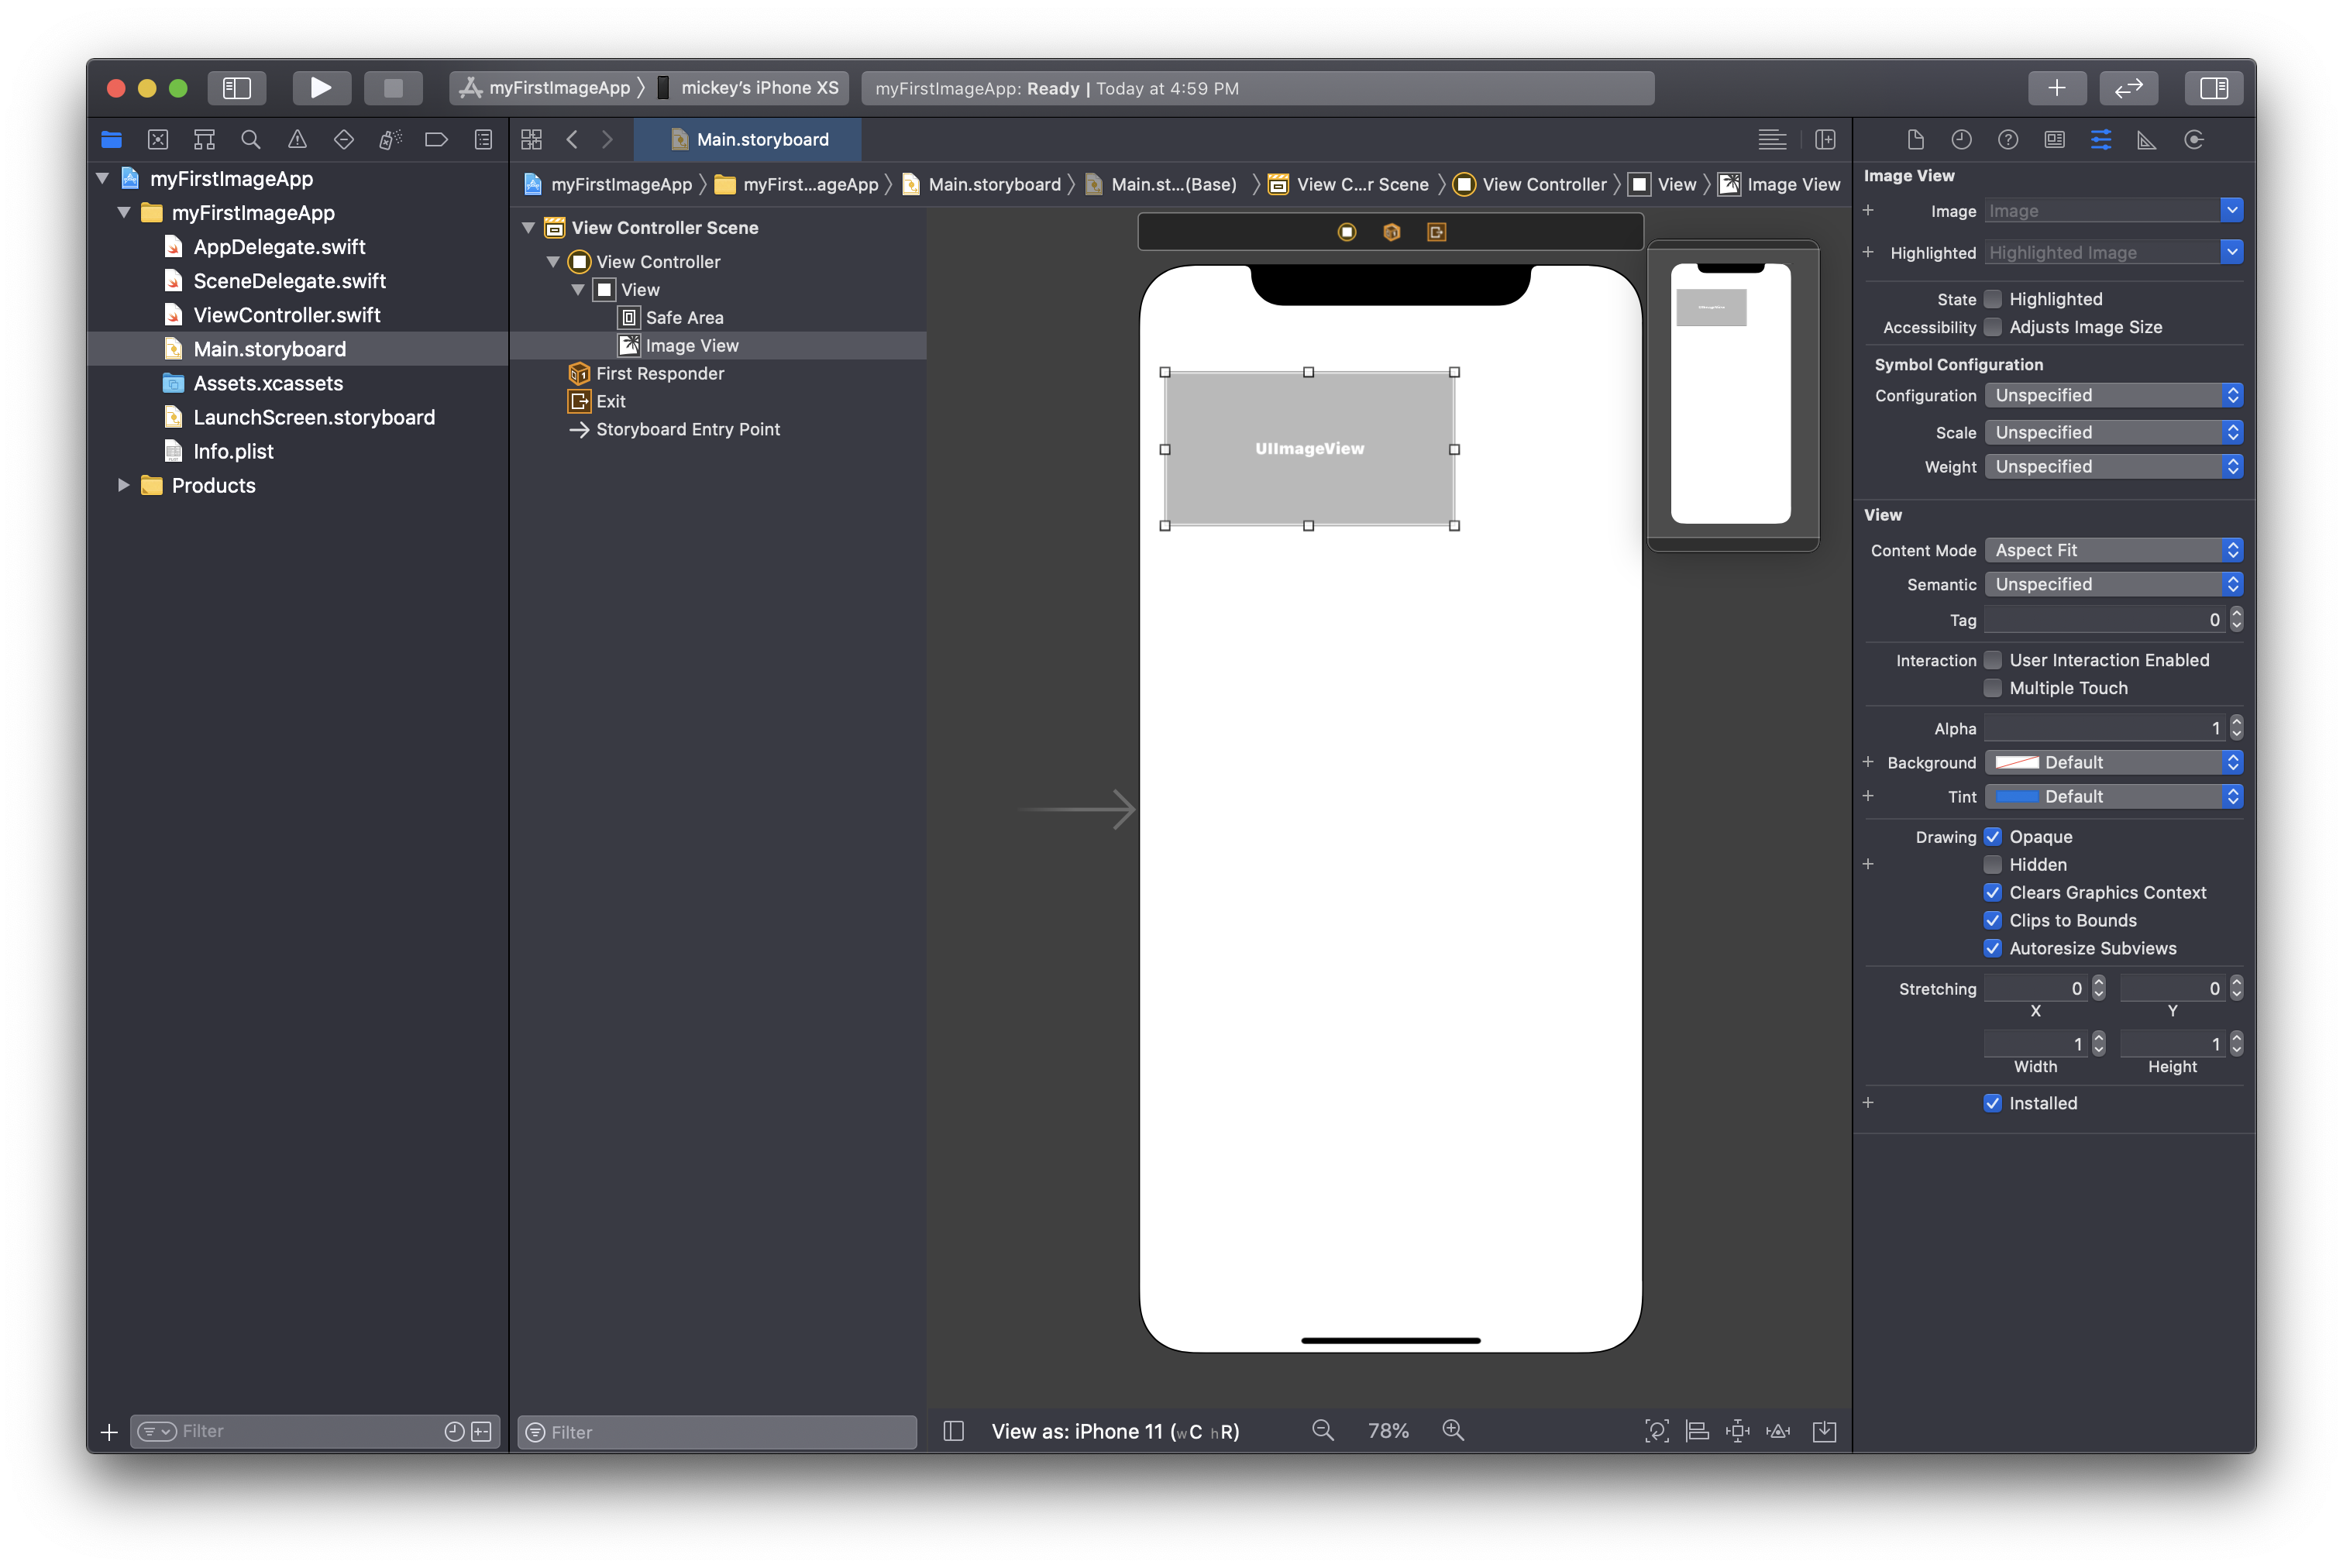Click Update Frames button in canvas bar
2343x1568 pixels.
[x=1656, y=1431]
